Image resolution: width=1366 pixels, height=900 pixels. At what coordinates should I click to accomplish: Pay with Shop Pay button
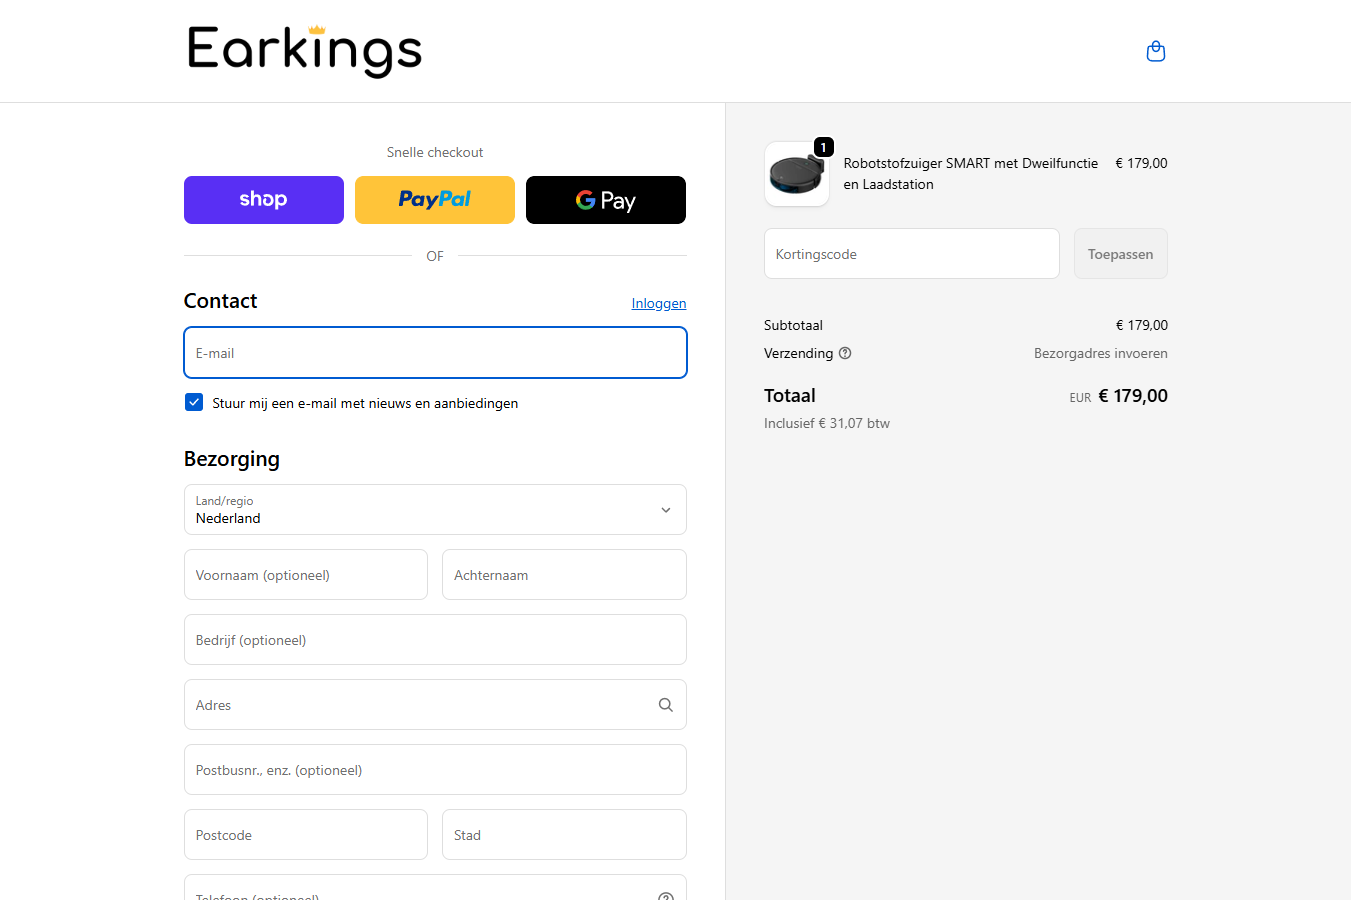tap(264, 200)
